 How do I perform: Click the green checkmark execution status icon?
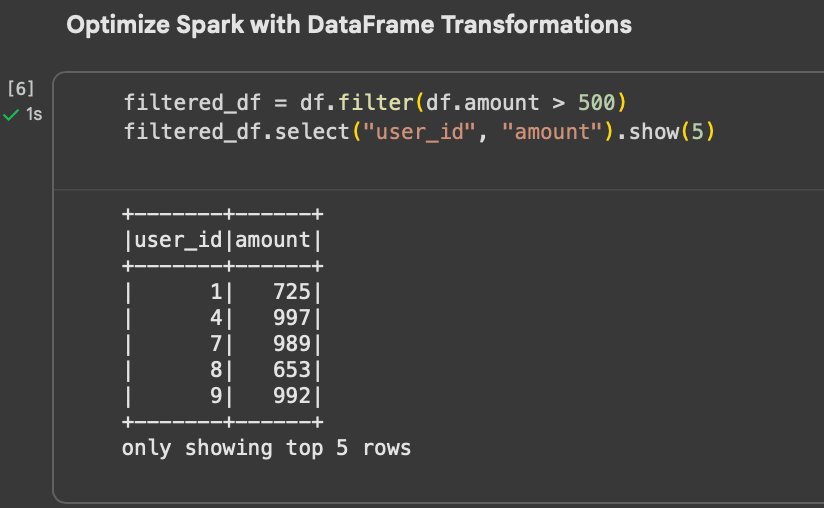click(x=11, y=116)
